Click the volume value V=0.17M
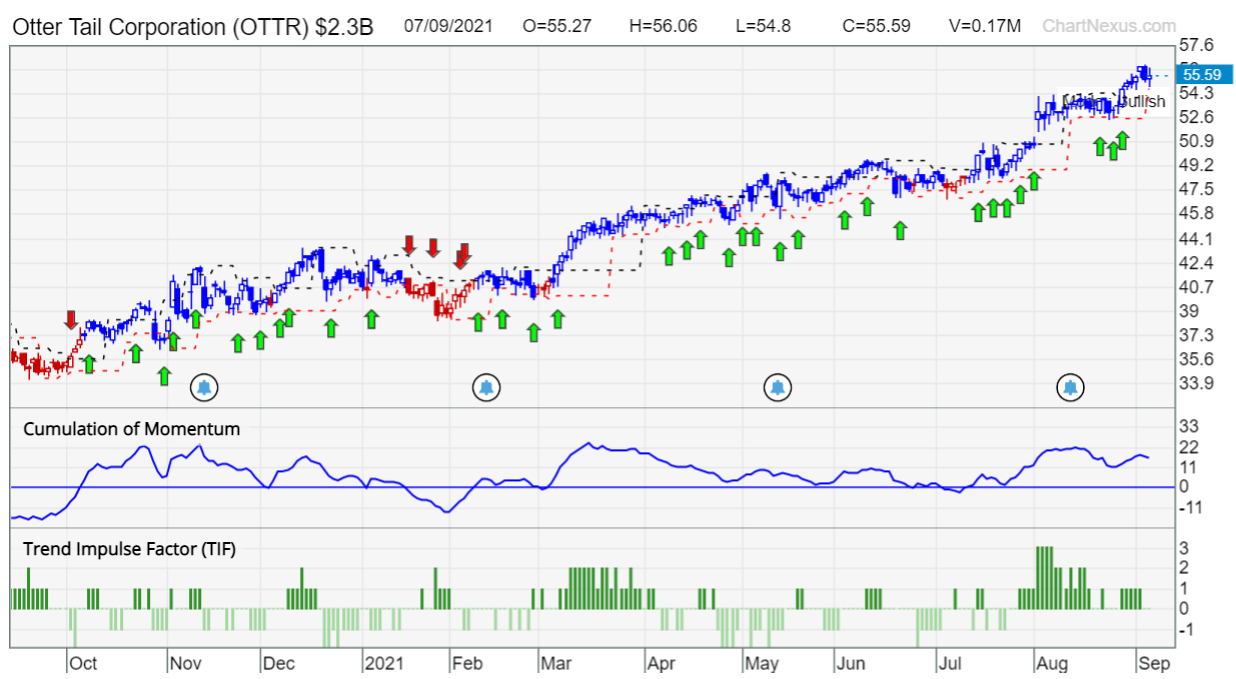This screenshot has height=679, width=1236. point(984,26)
